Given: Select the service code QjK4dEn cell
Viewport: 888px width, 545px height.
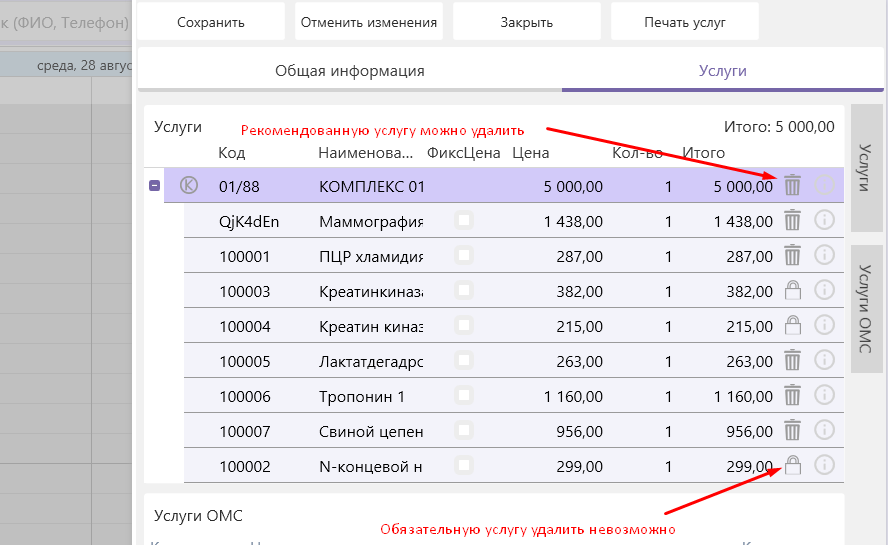Looking at the screenshot, I should coord(249,222).
